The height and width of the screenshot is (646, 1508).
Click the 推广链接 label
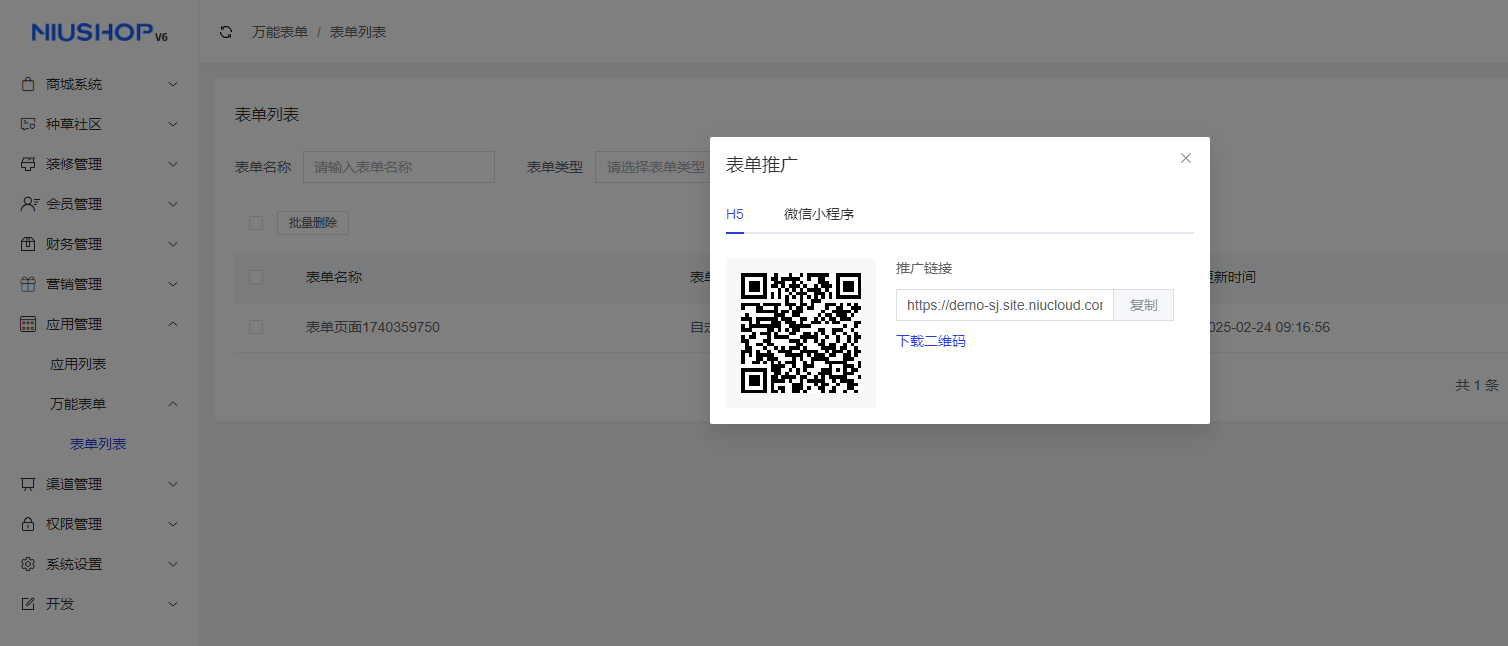924,268
